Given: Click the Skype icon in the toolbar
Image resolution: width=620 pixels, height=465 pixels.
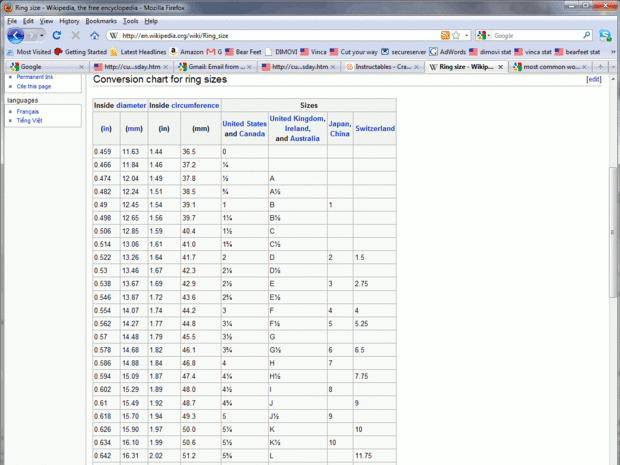Looking at the screenshot, I should pyautogui.click(x=605, y=35).
